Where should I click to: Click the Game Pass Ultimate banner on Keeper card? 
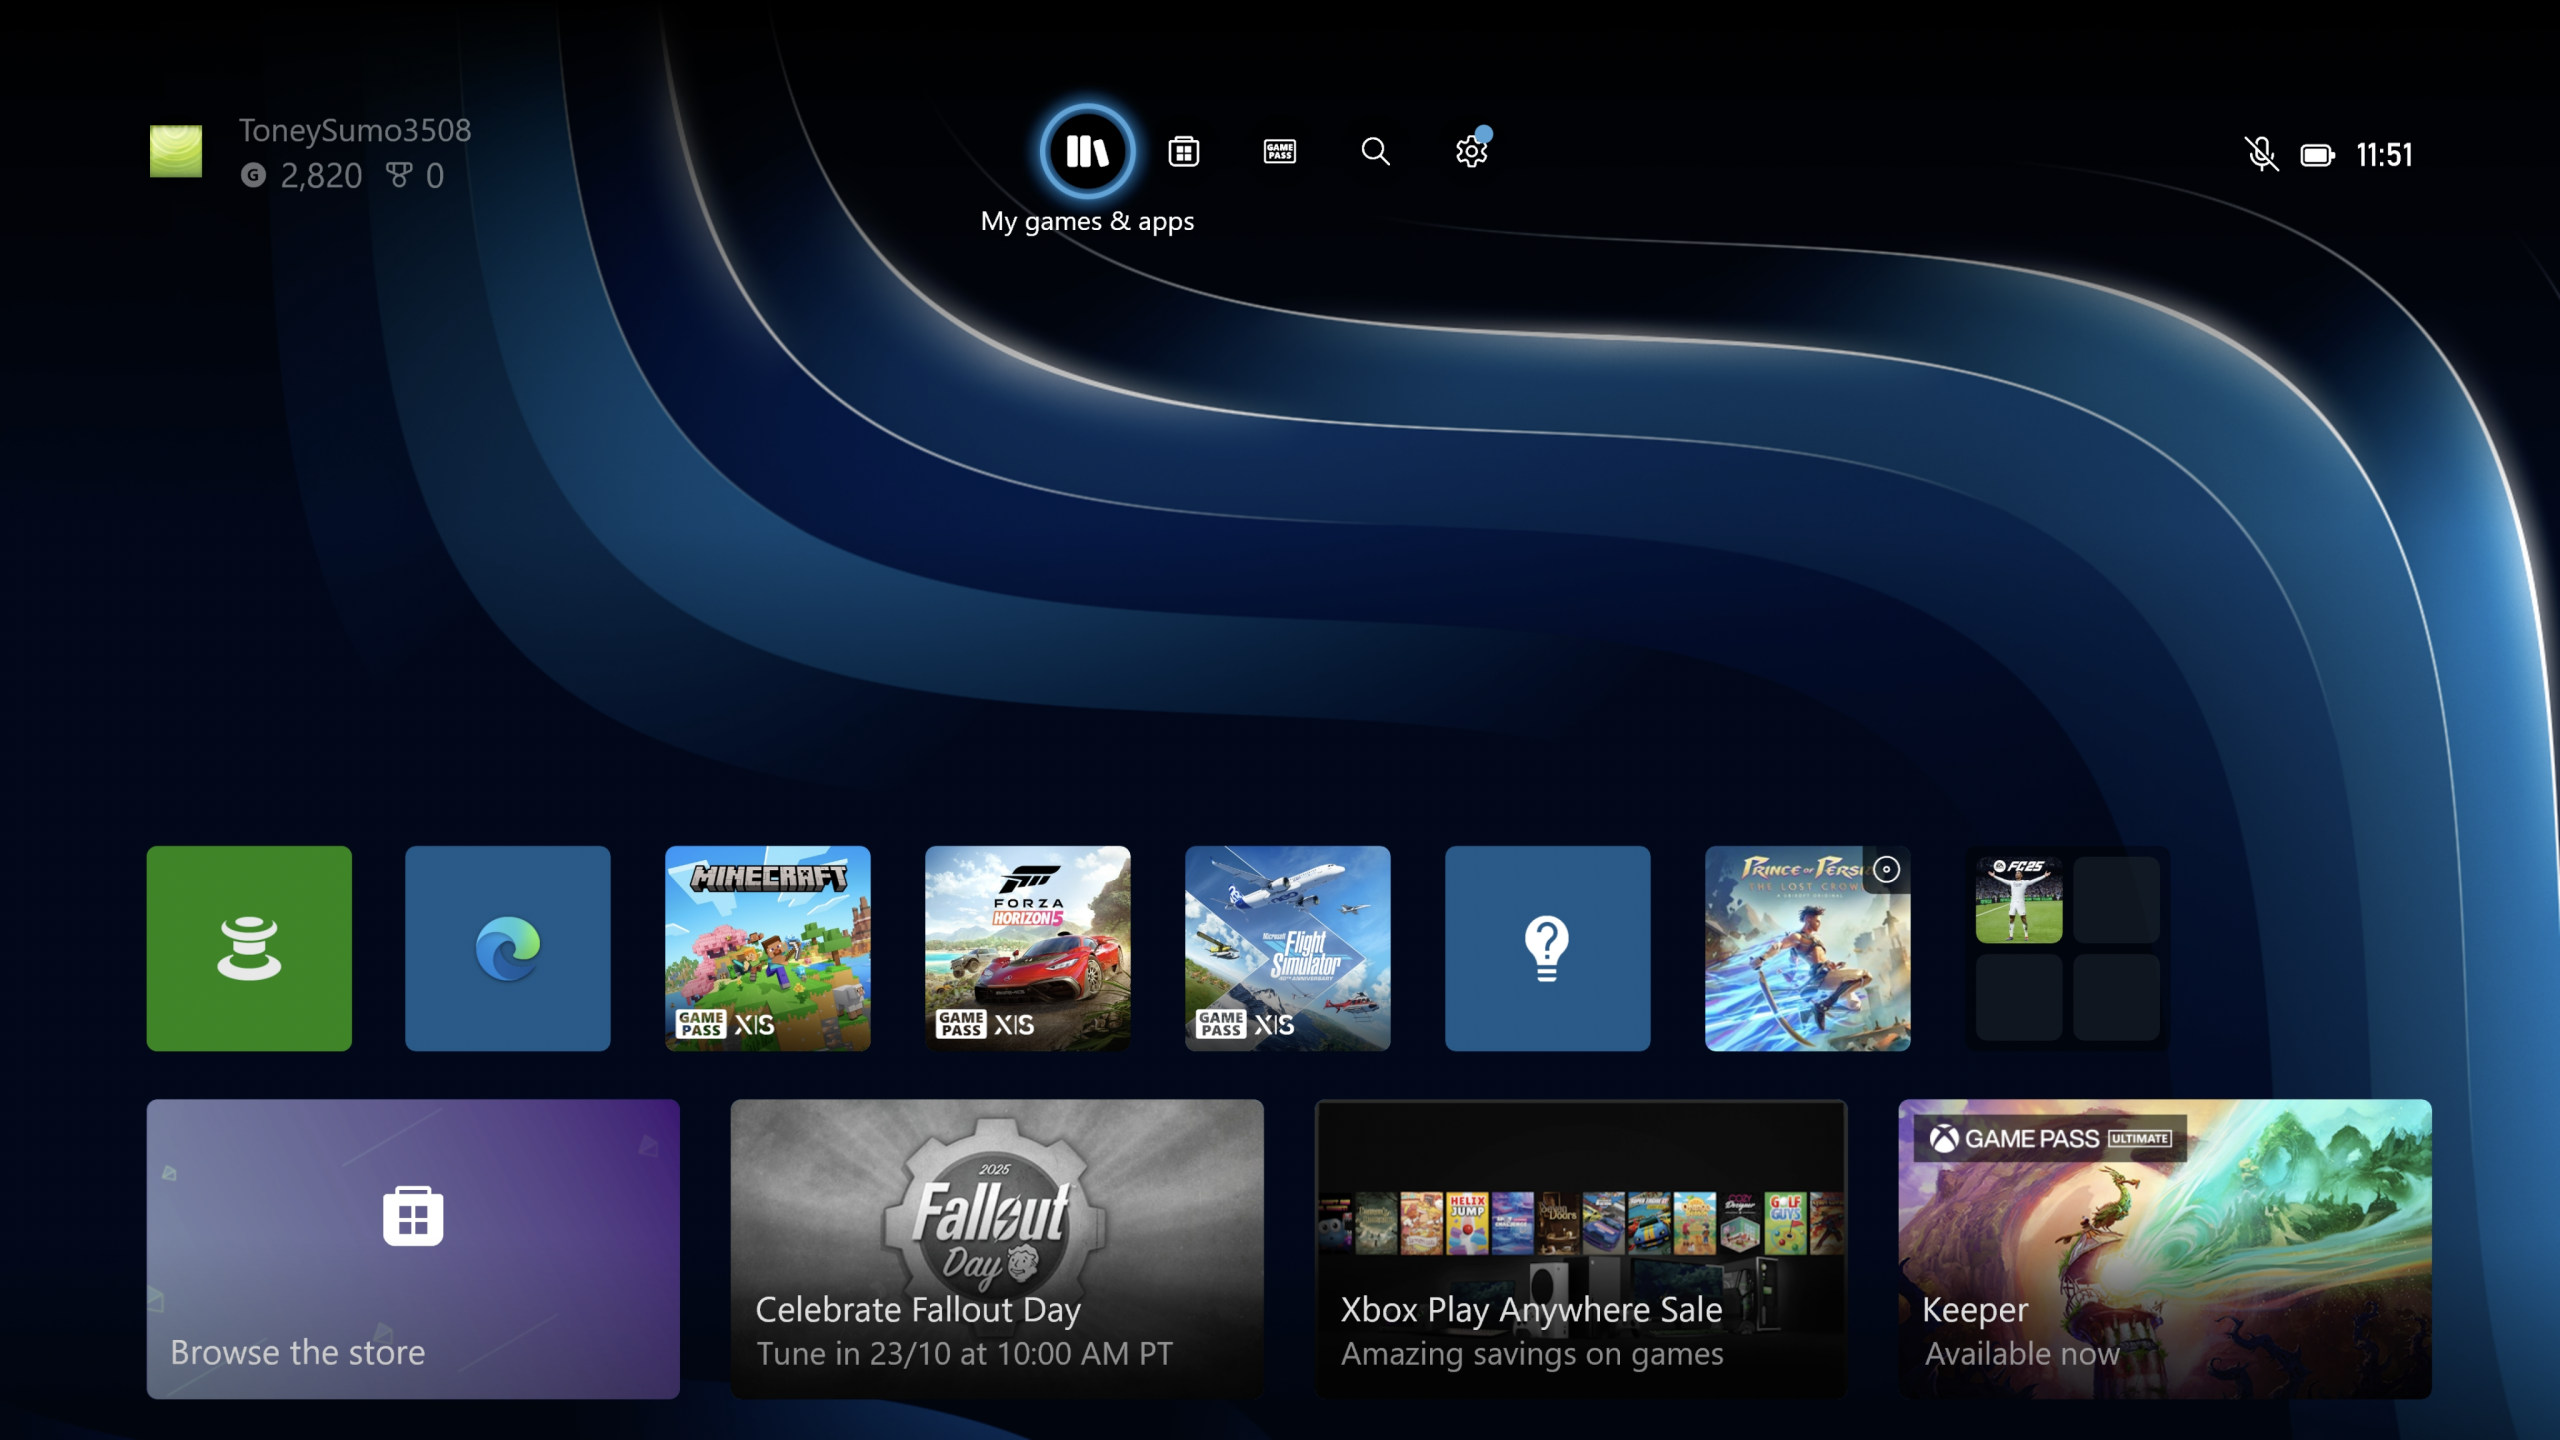pos(2050,1139)
